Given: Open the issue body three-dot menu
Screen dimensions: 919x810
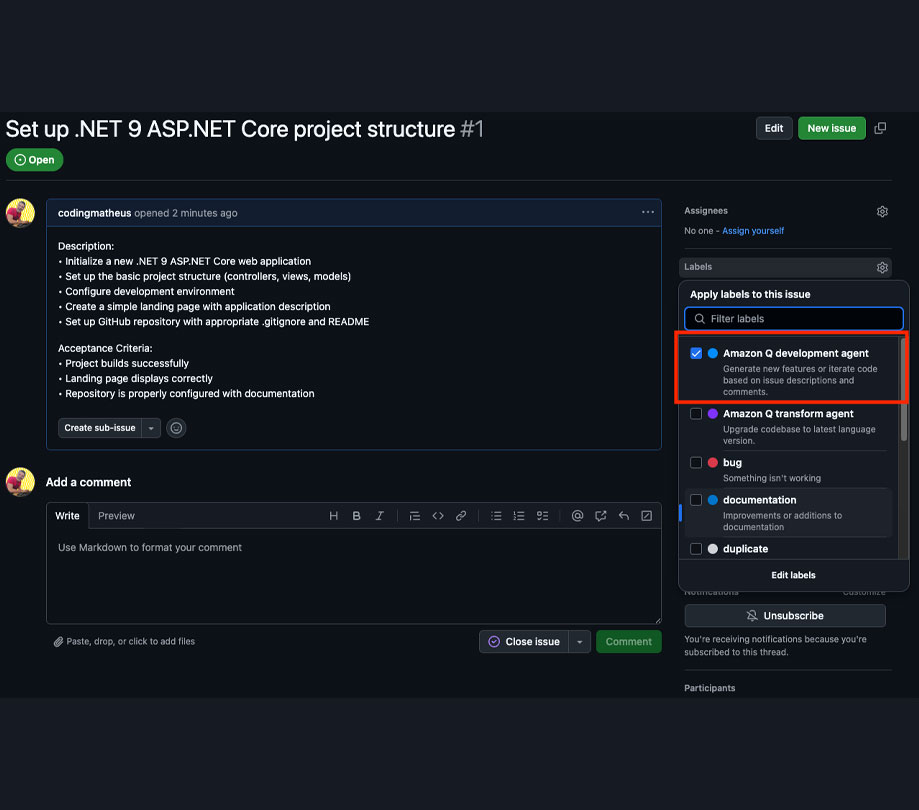Looking at the screenshot, I should pos(648,212).
